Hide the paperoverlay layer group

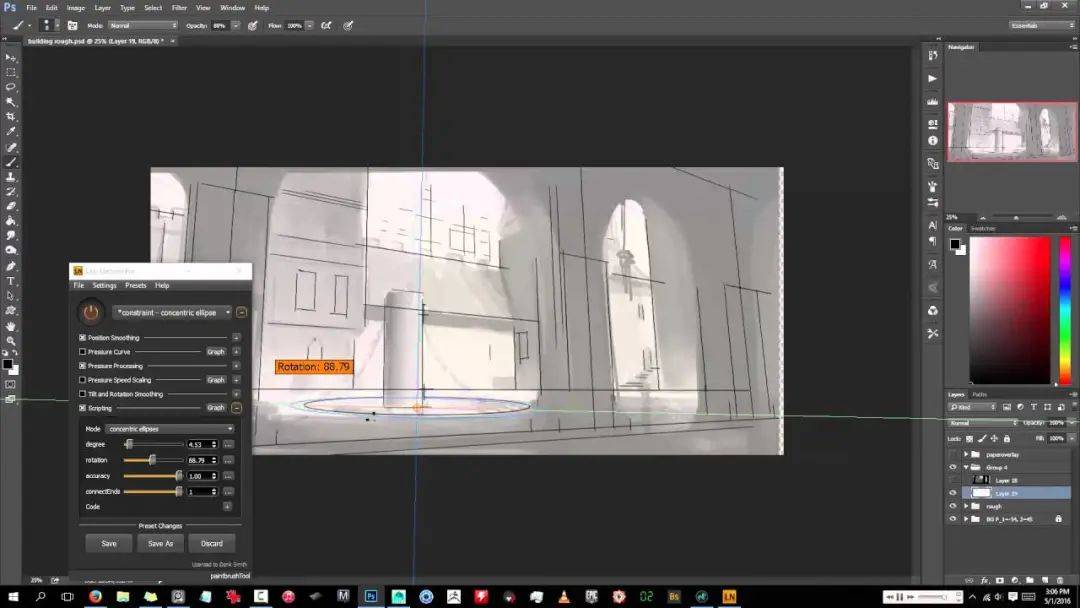click(952, 454)
